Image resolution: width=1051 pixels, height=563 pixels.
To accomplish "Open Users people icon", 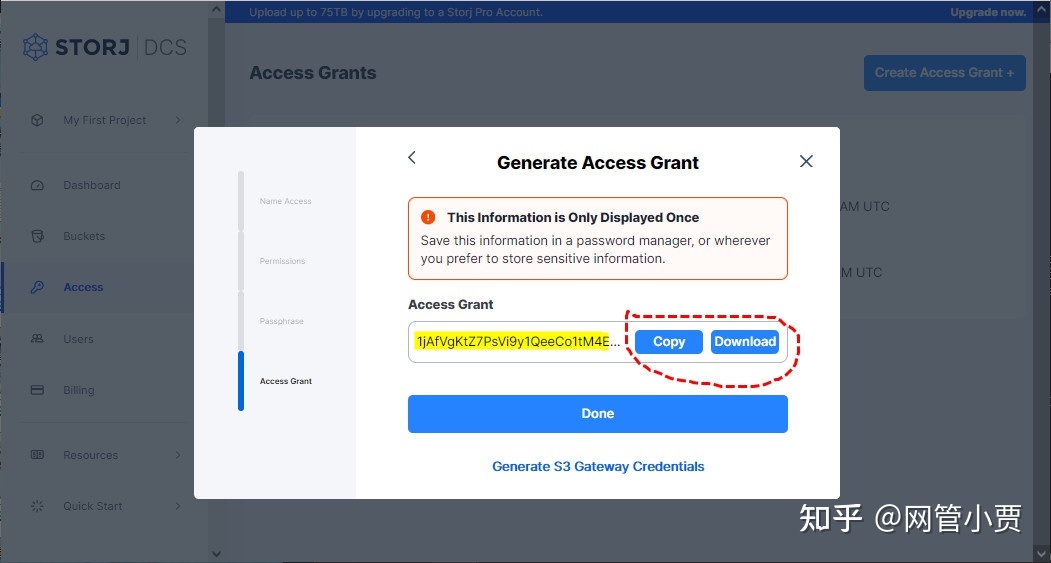I will pos(38,338).
